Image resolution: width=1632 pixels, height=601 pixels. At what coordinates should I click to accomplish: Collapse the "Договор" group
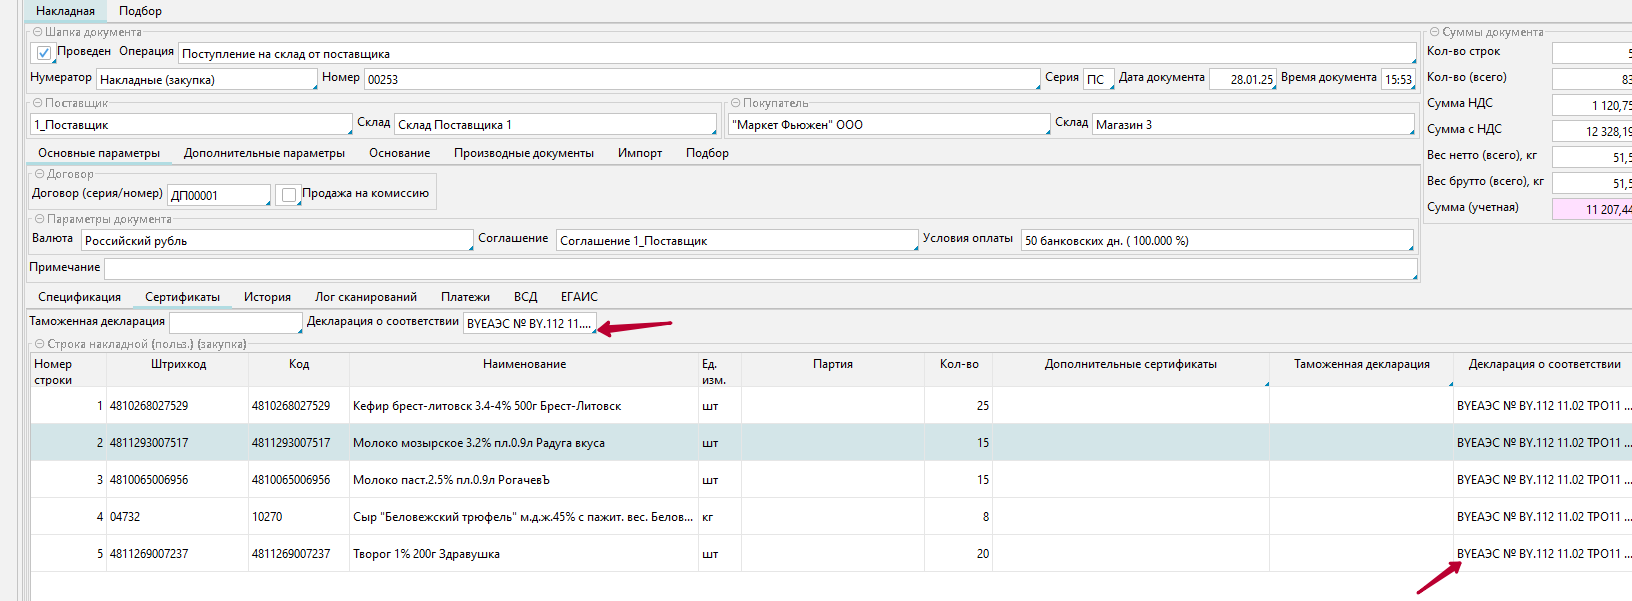(x=40, y=174)
